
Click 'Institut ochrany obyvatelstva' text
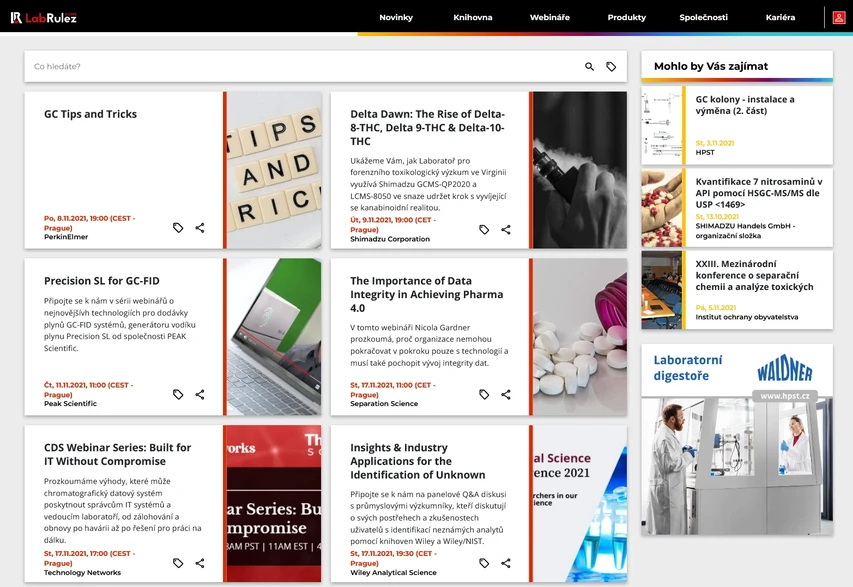[747, 317]
